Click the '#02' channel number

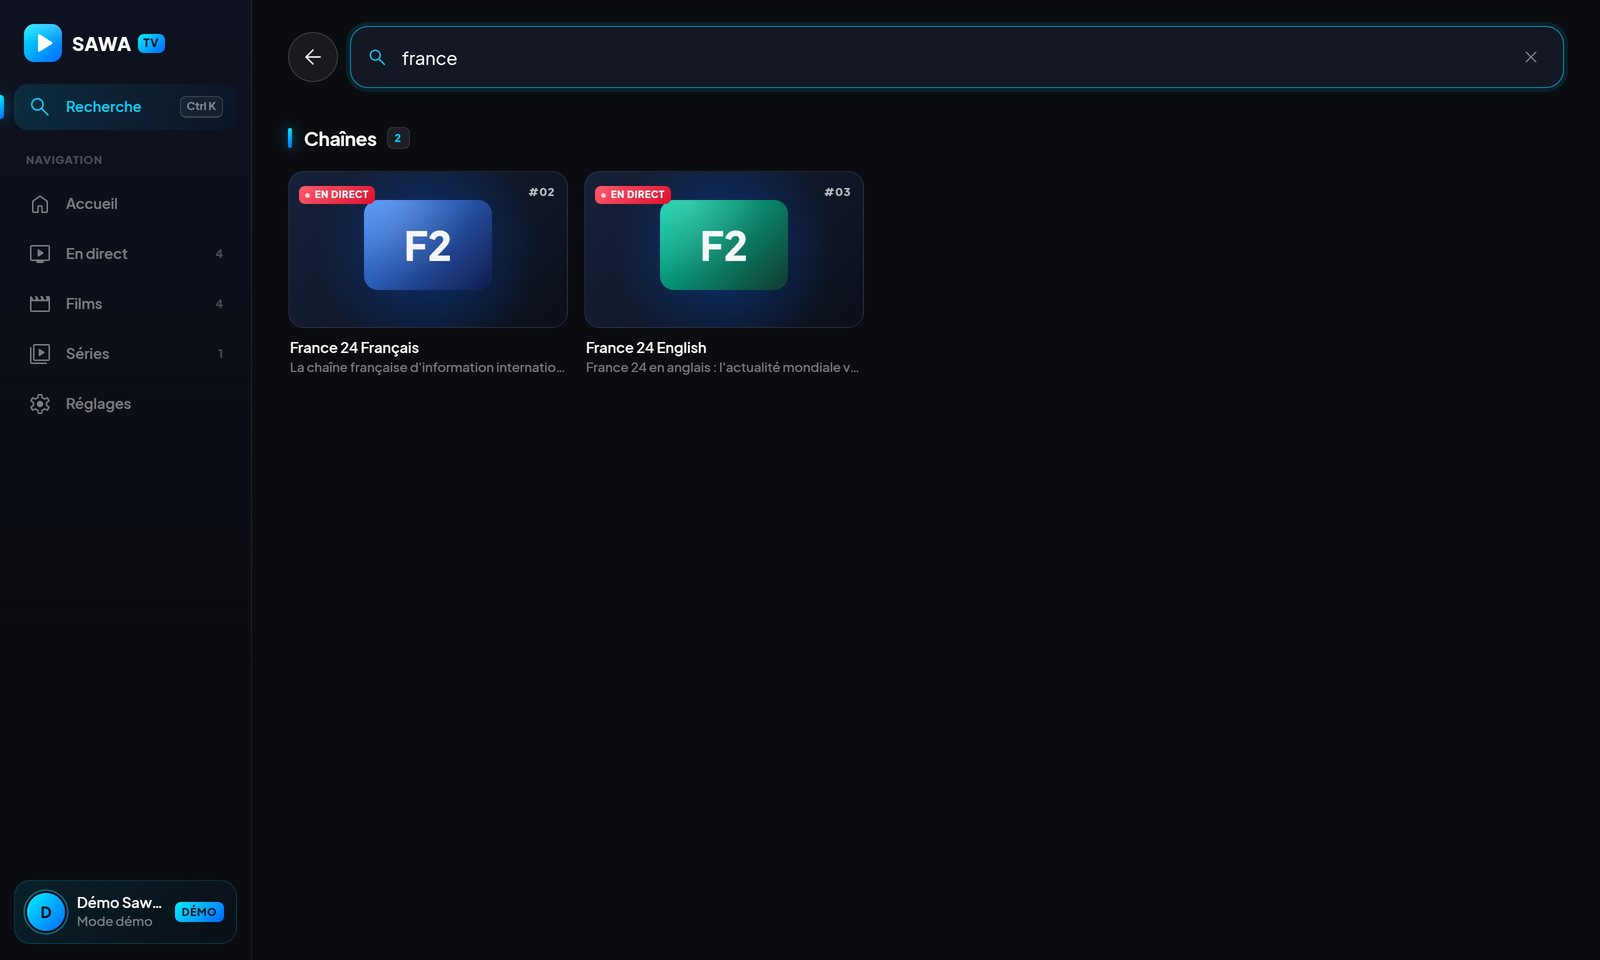point(541,192)
